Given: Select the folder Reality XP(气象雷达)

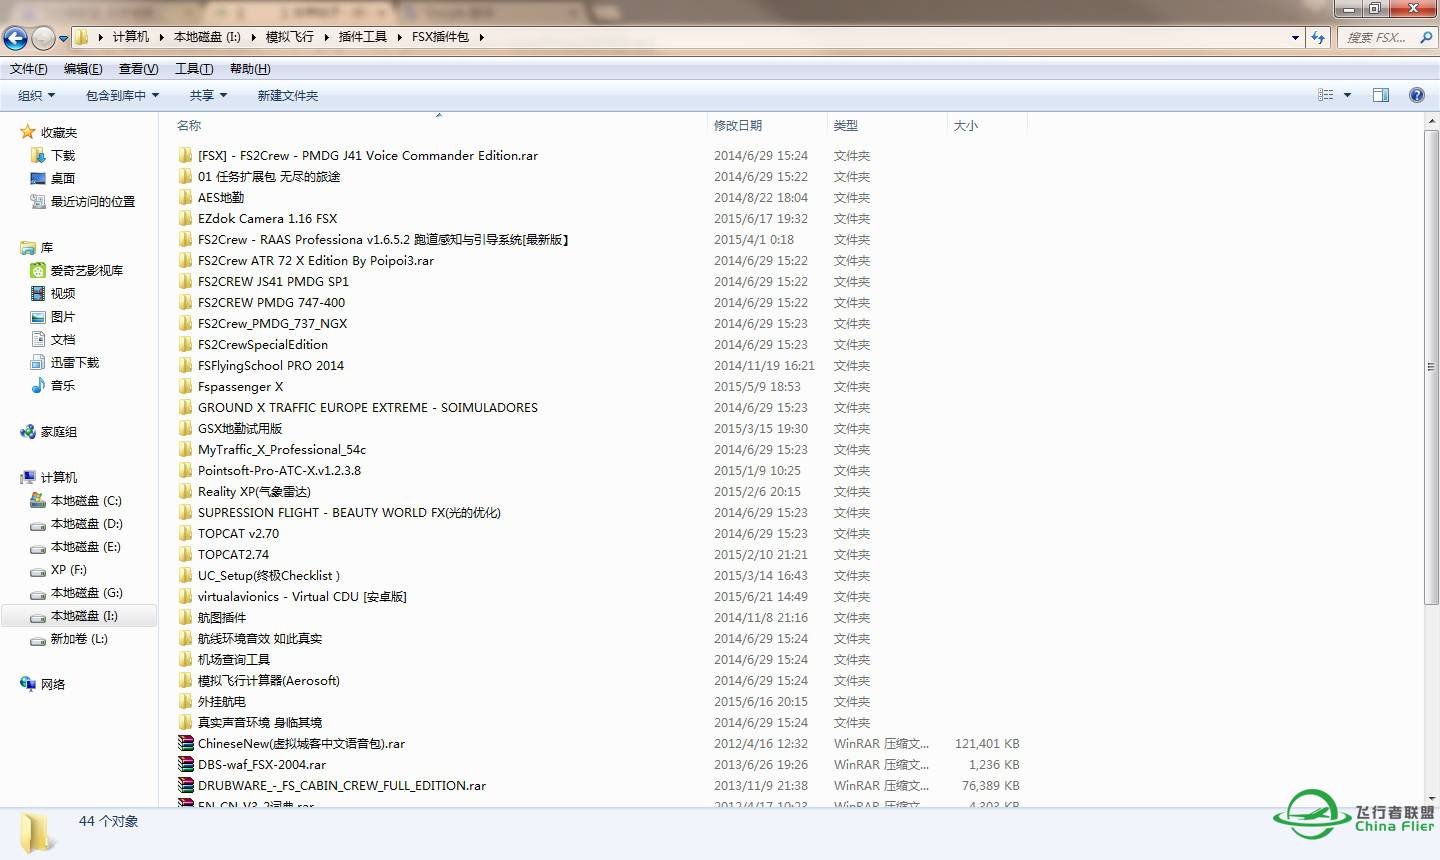Looking at the screenshot, I should 254,491.
